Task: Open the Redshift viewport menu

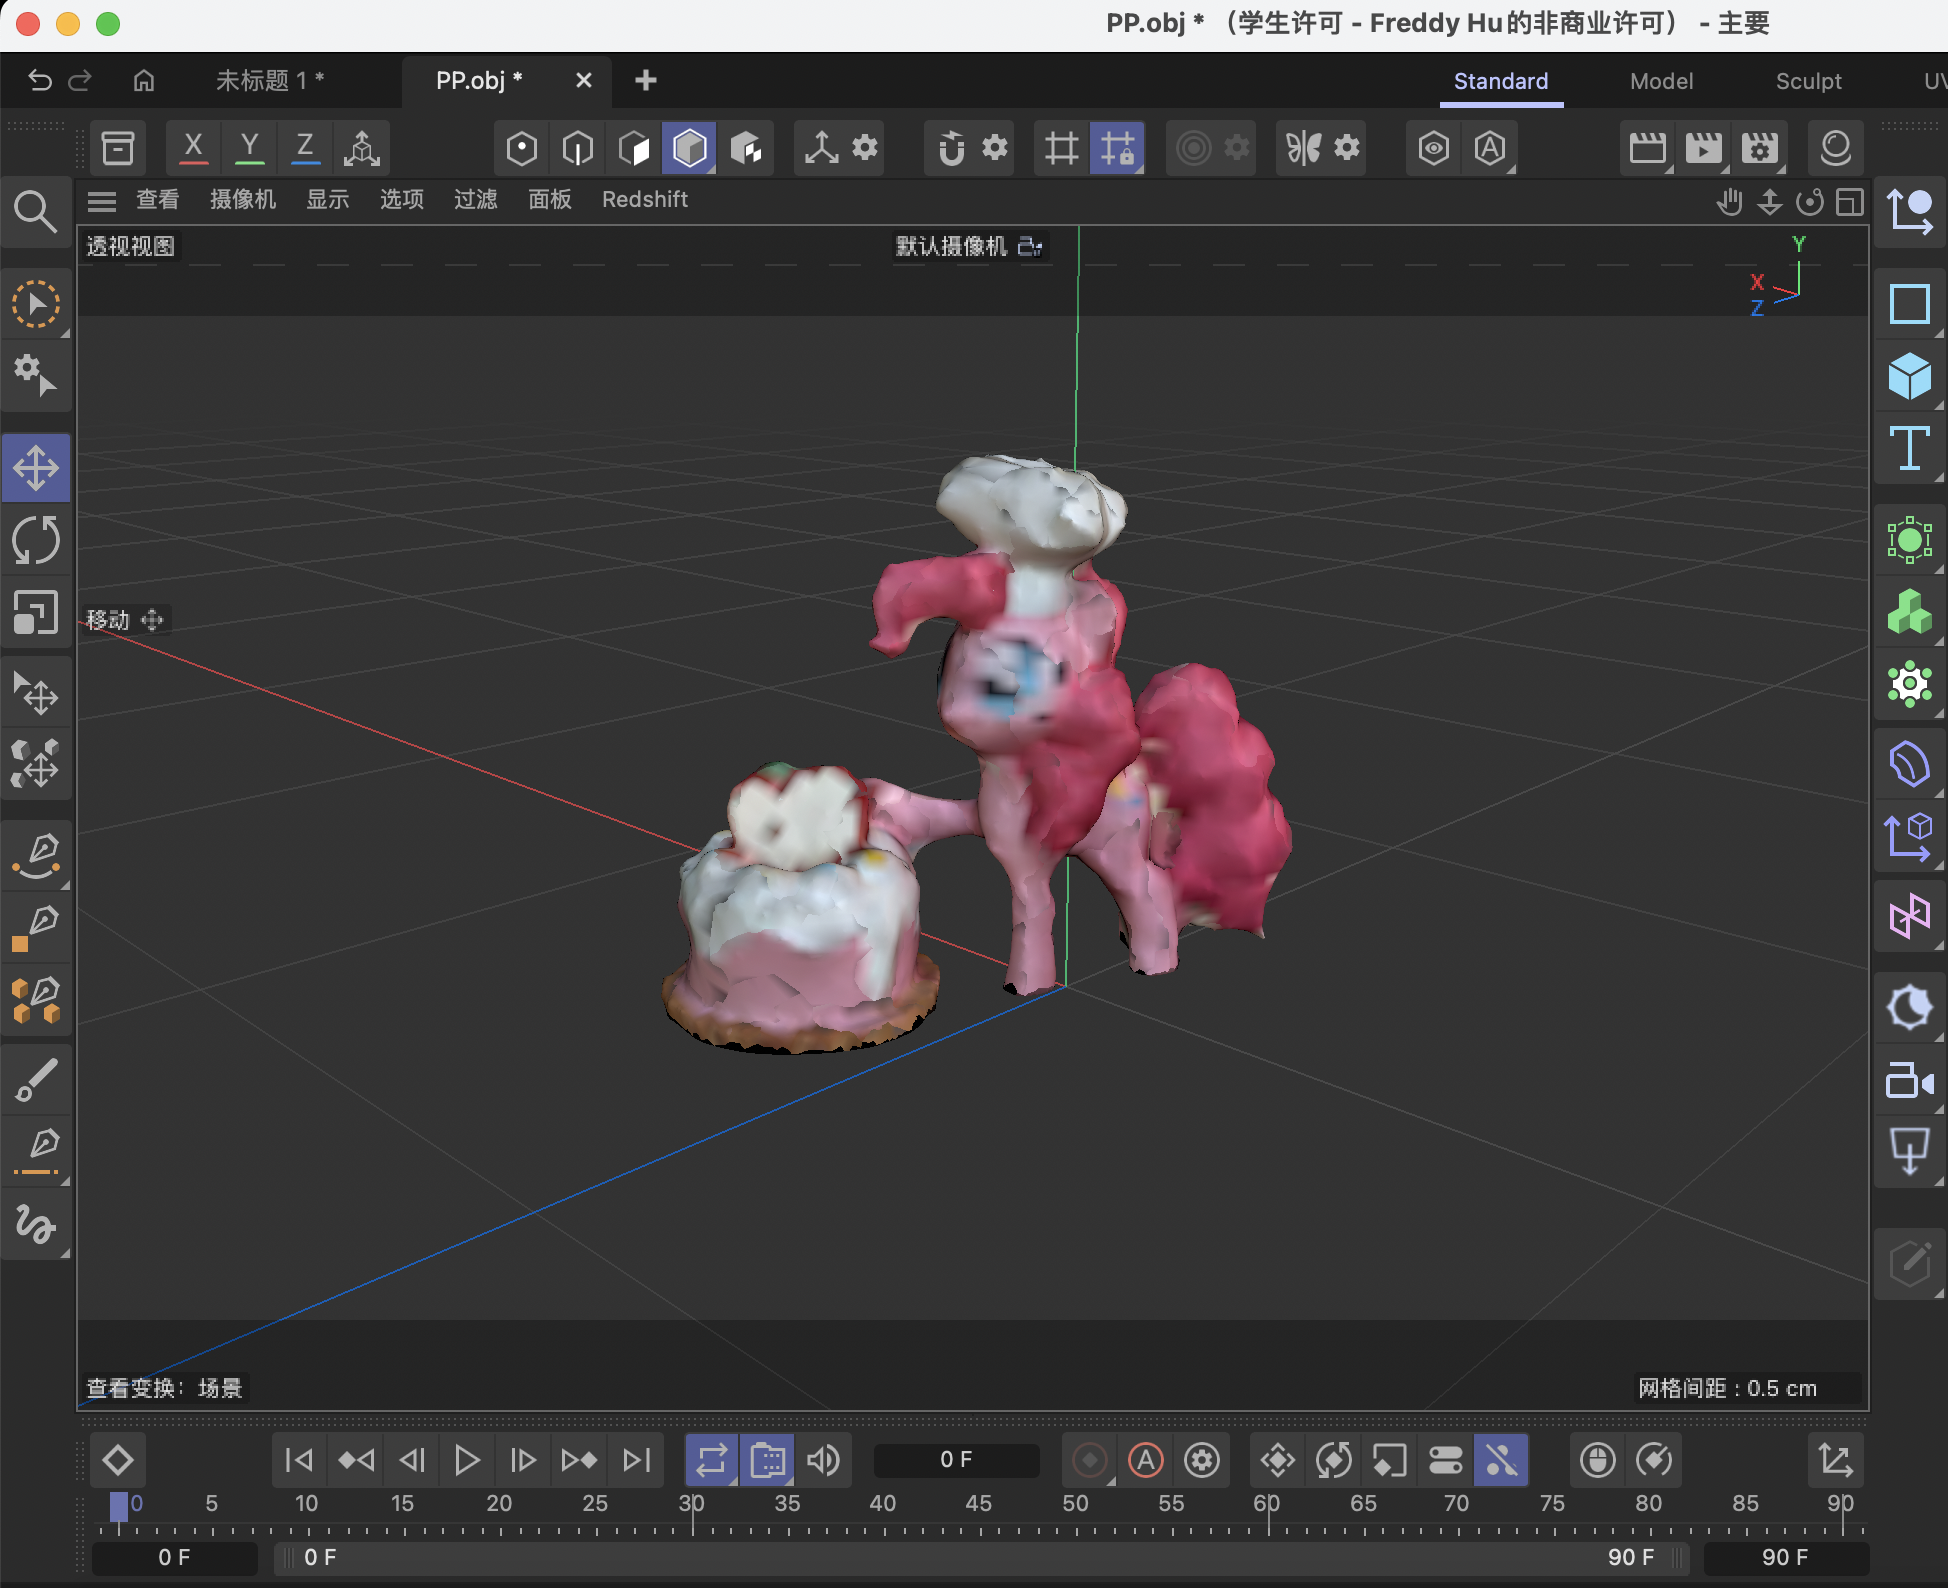Action: click(644, 199)
